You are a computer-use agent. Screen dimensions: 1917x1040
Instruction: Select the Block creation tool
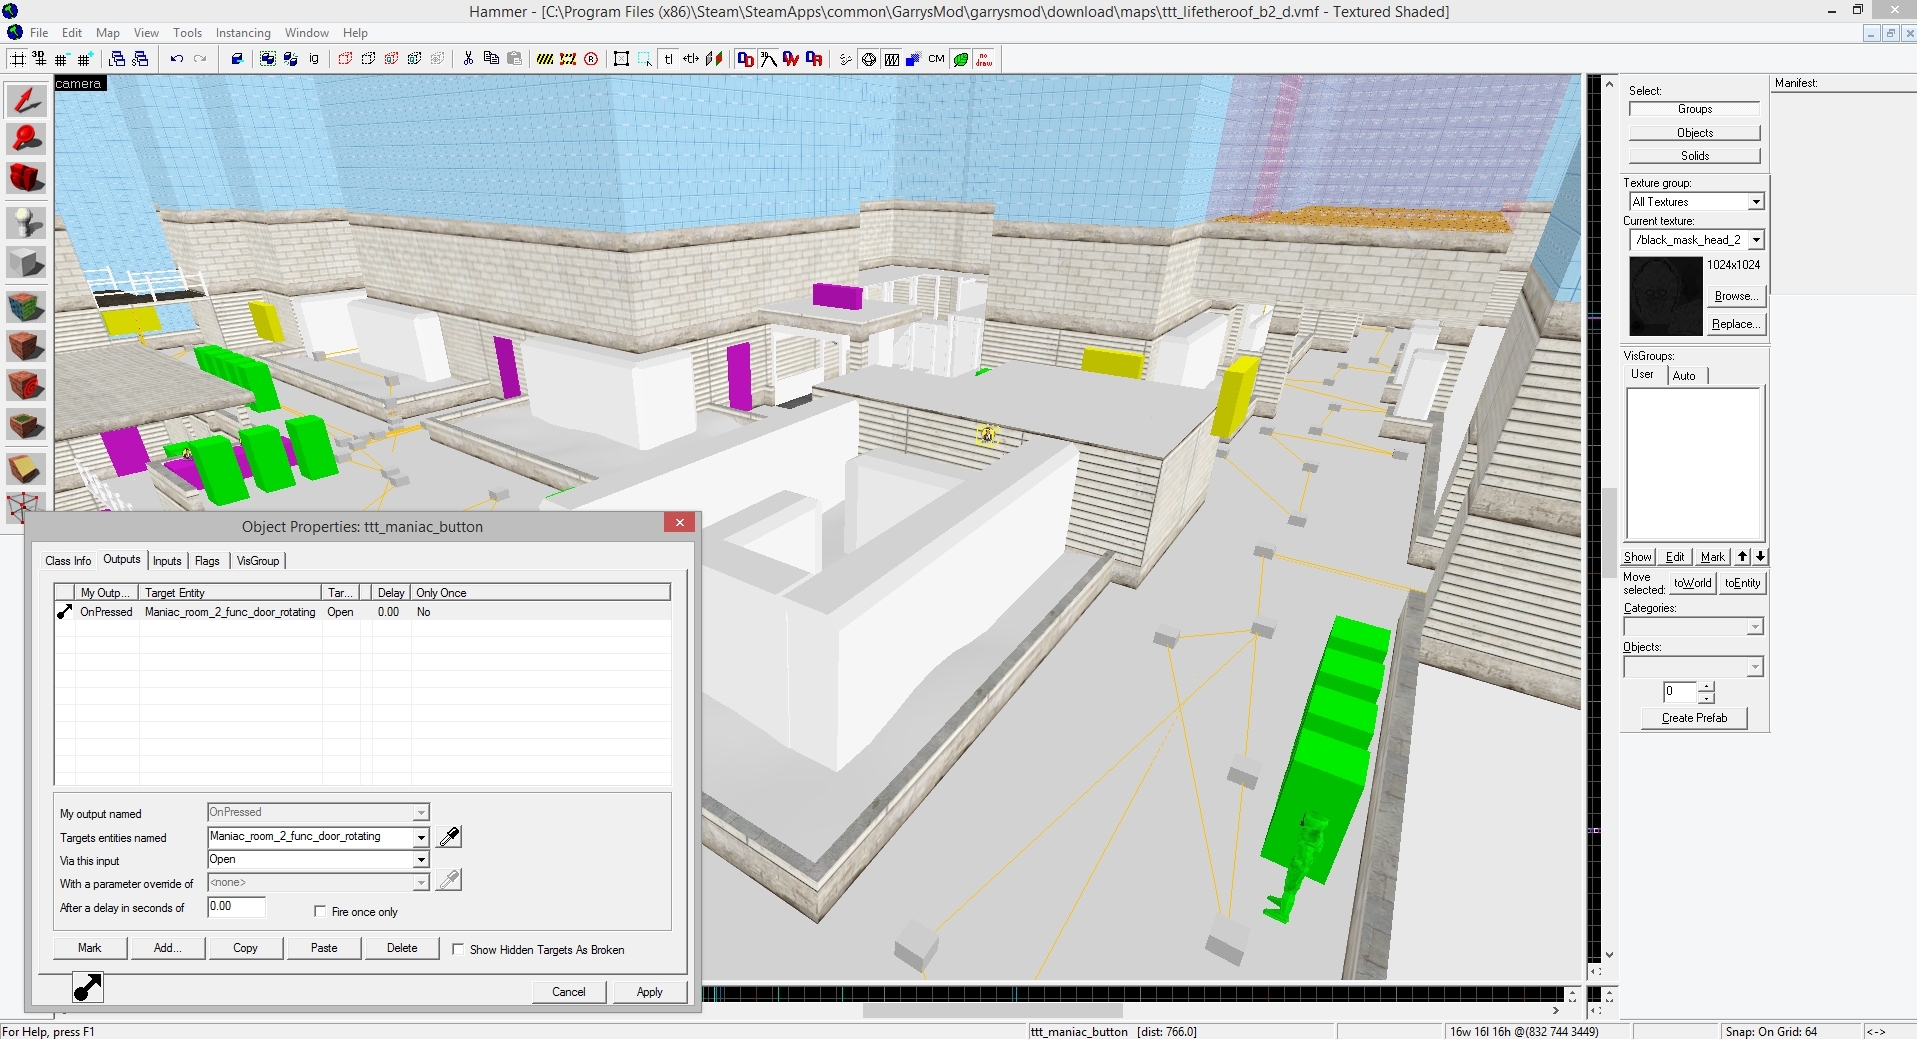pos(26,263)
